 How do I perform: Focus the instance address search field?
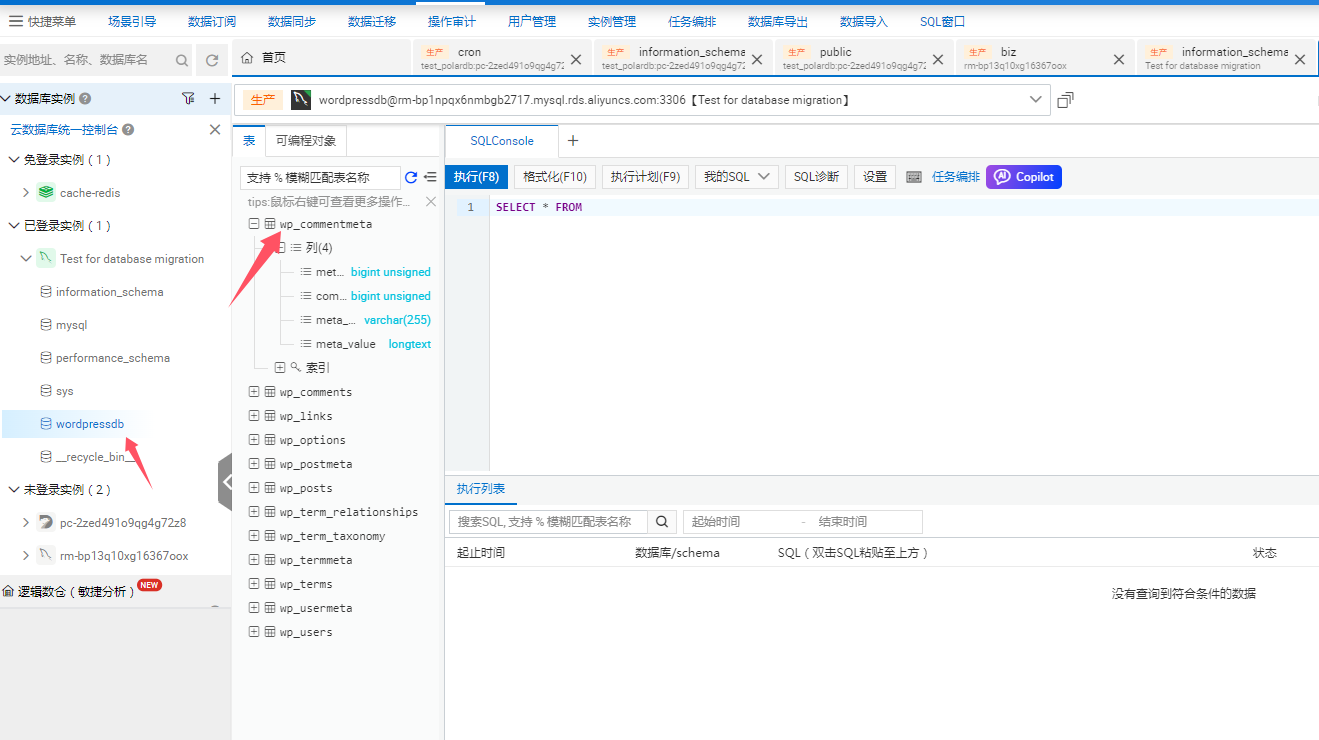(x=86, y=60)
